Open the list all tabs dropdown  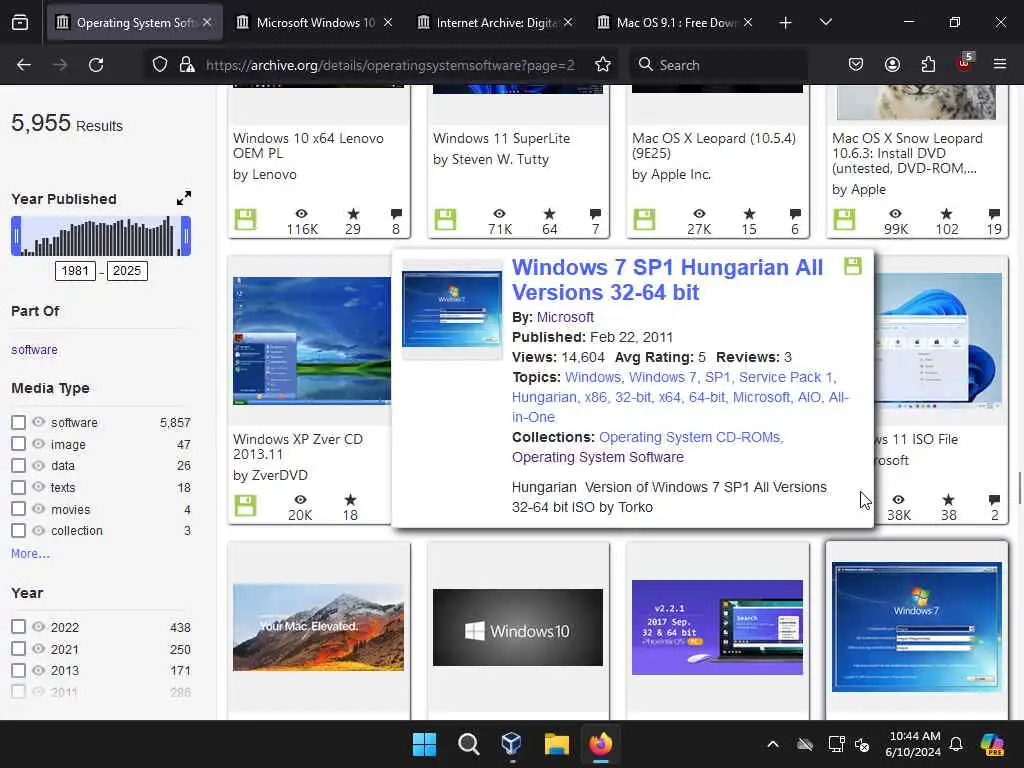[x=825, y=22]
